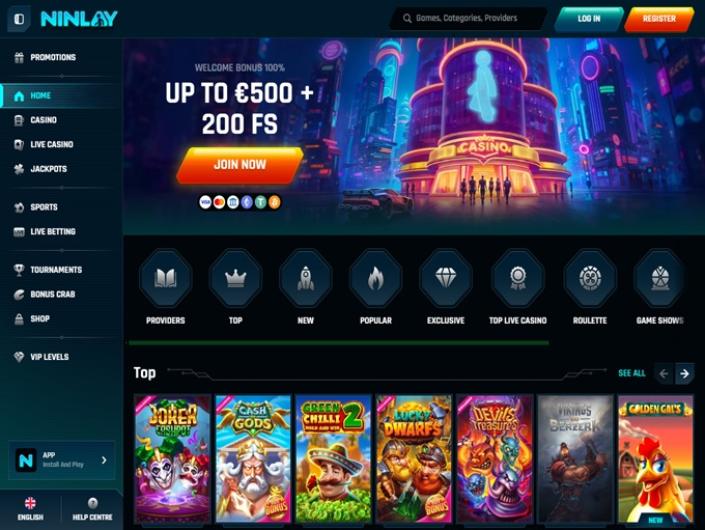Click the Register button
This screenshot has width=705, height=530.
tap(659, 19)
